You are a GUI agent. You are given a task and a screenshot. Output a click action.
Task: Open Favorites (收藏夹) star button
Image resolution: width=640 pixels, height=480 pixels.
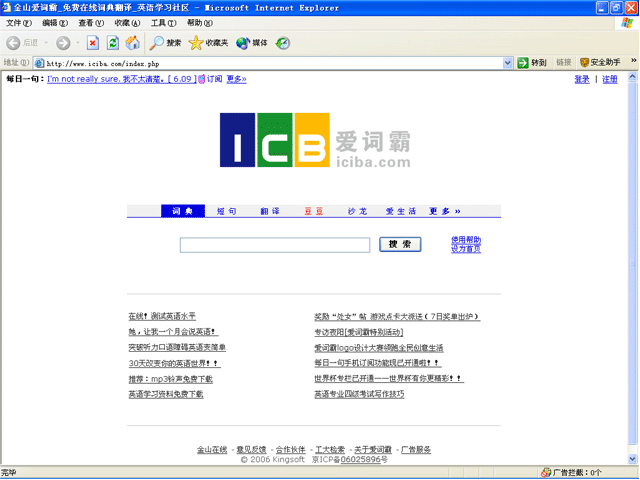coord(208,43)
